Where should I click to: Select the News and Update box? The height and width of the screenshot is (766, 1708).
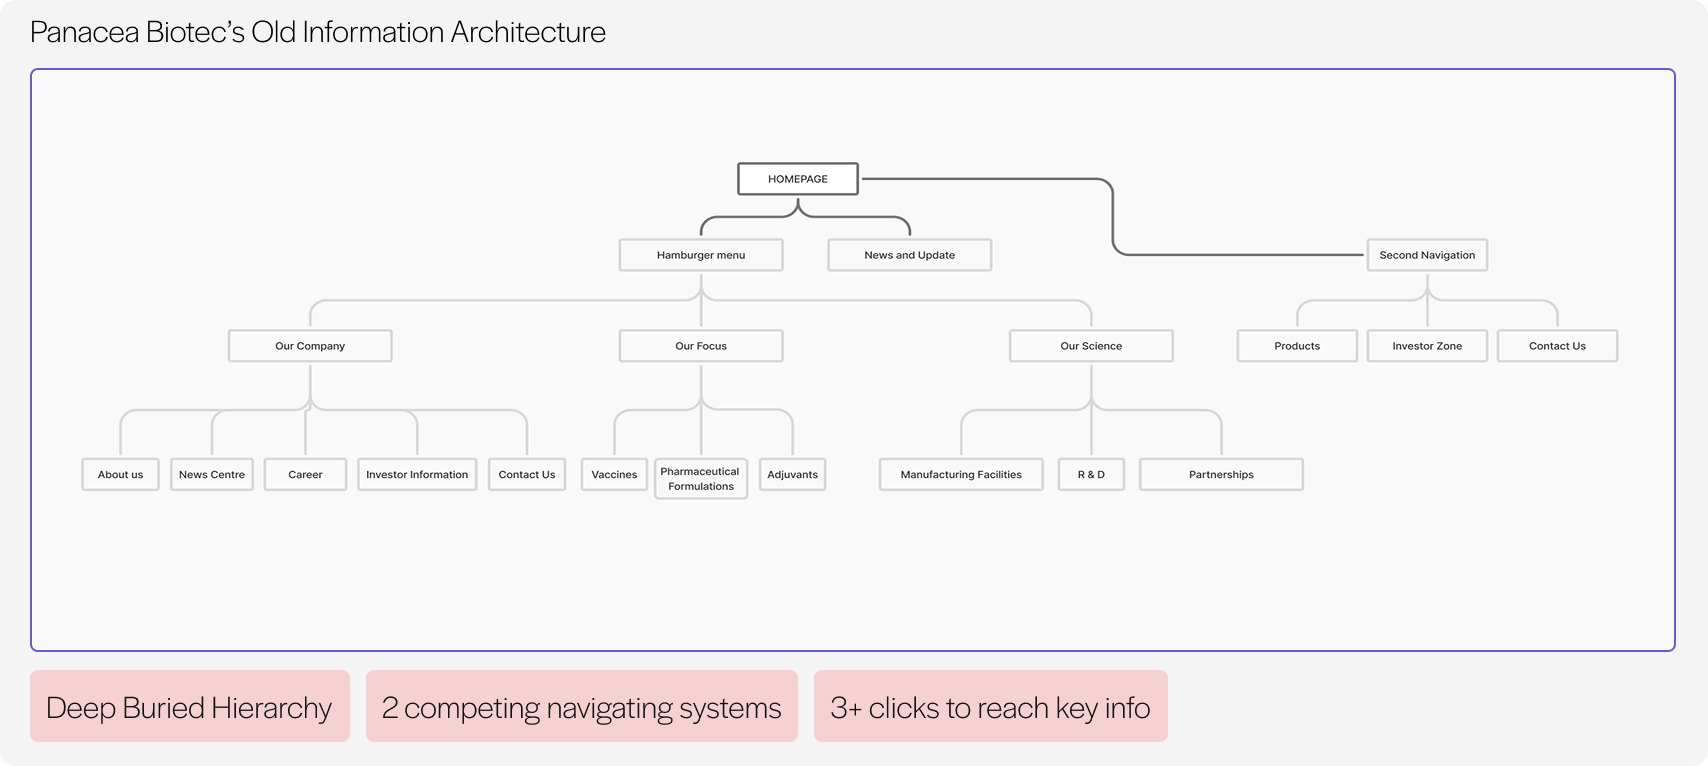click(x=910, y=255)
